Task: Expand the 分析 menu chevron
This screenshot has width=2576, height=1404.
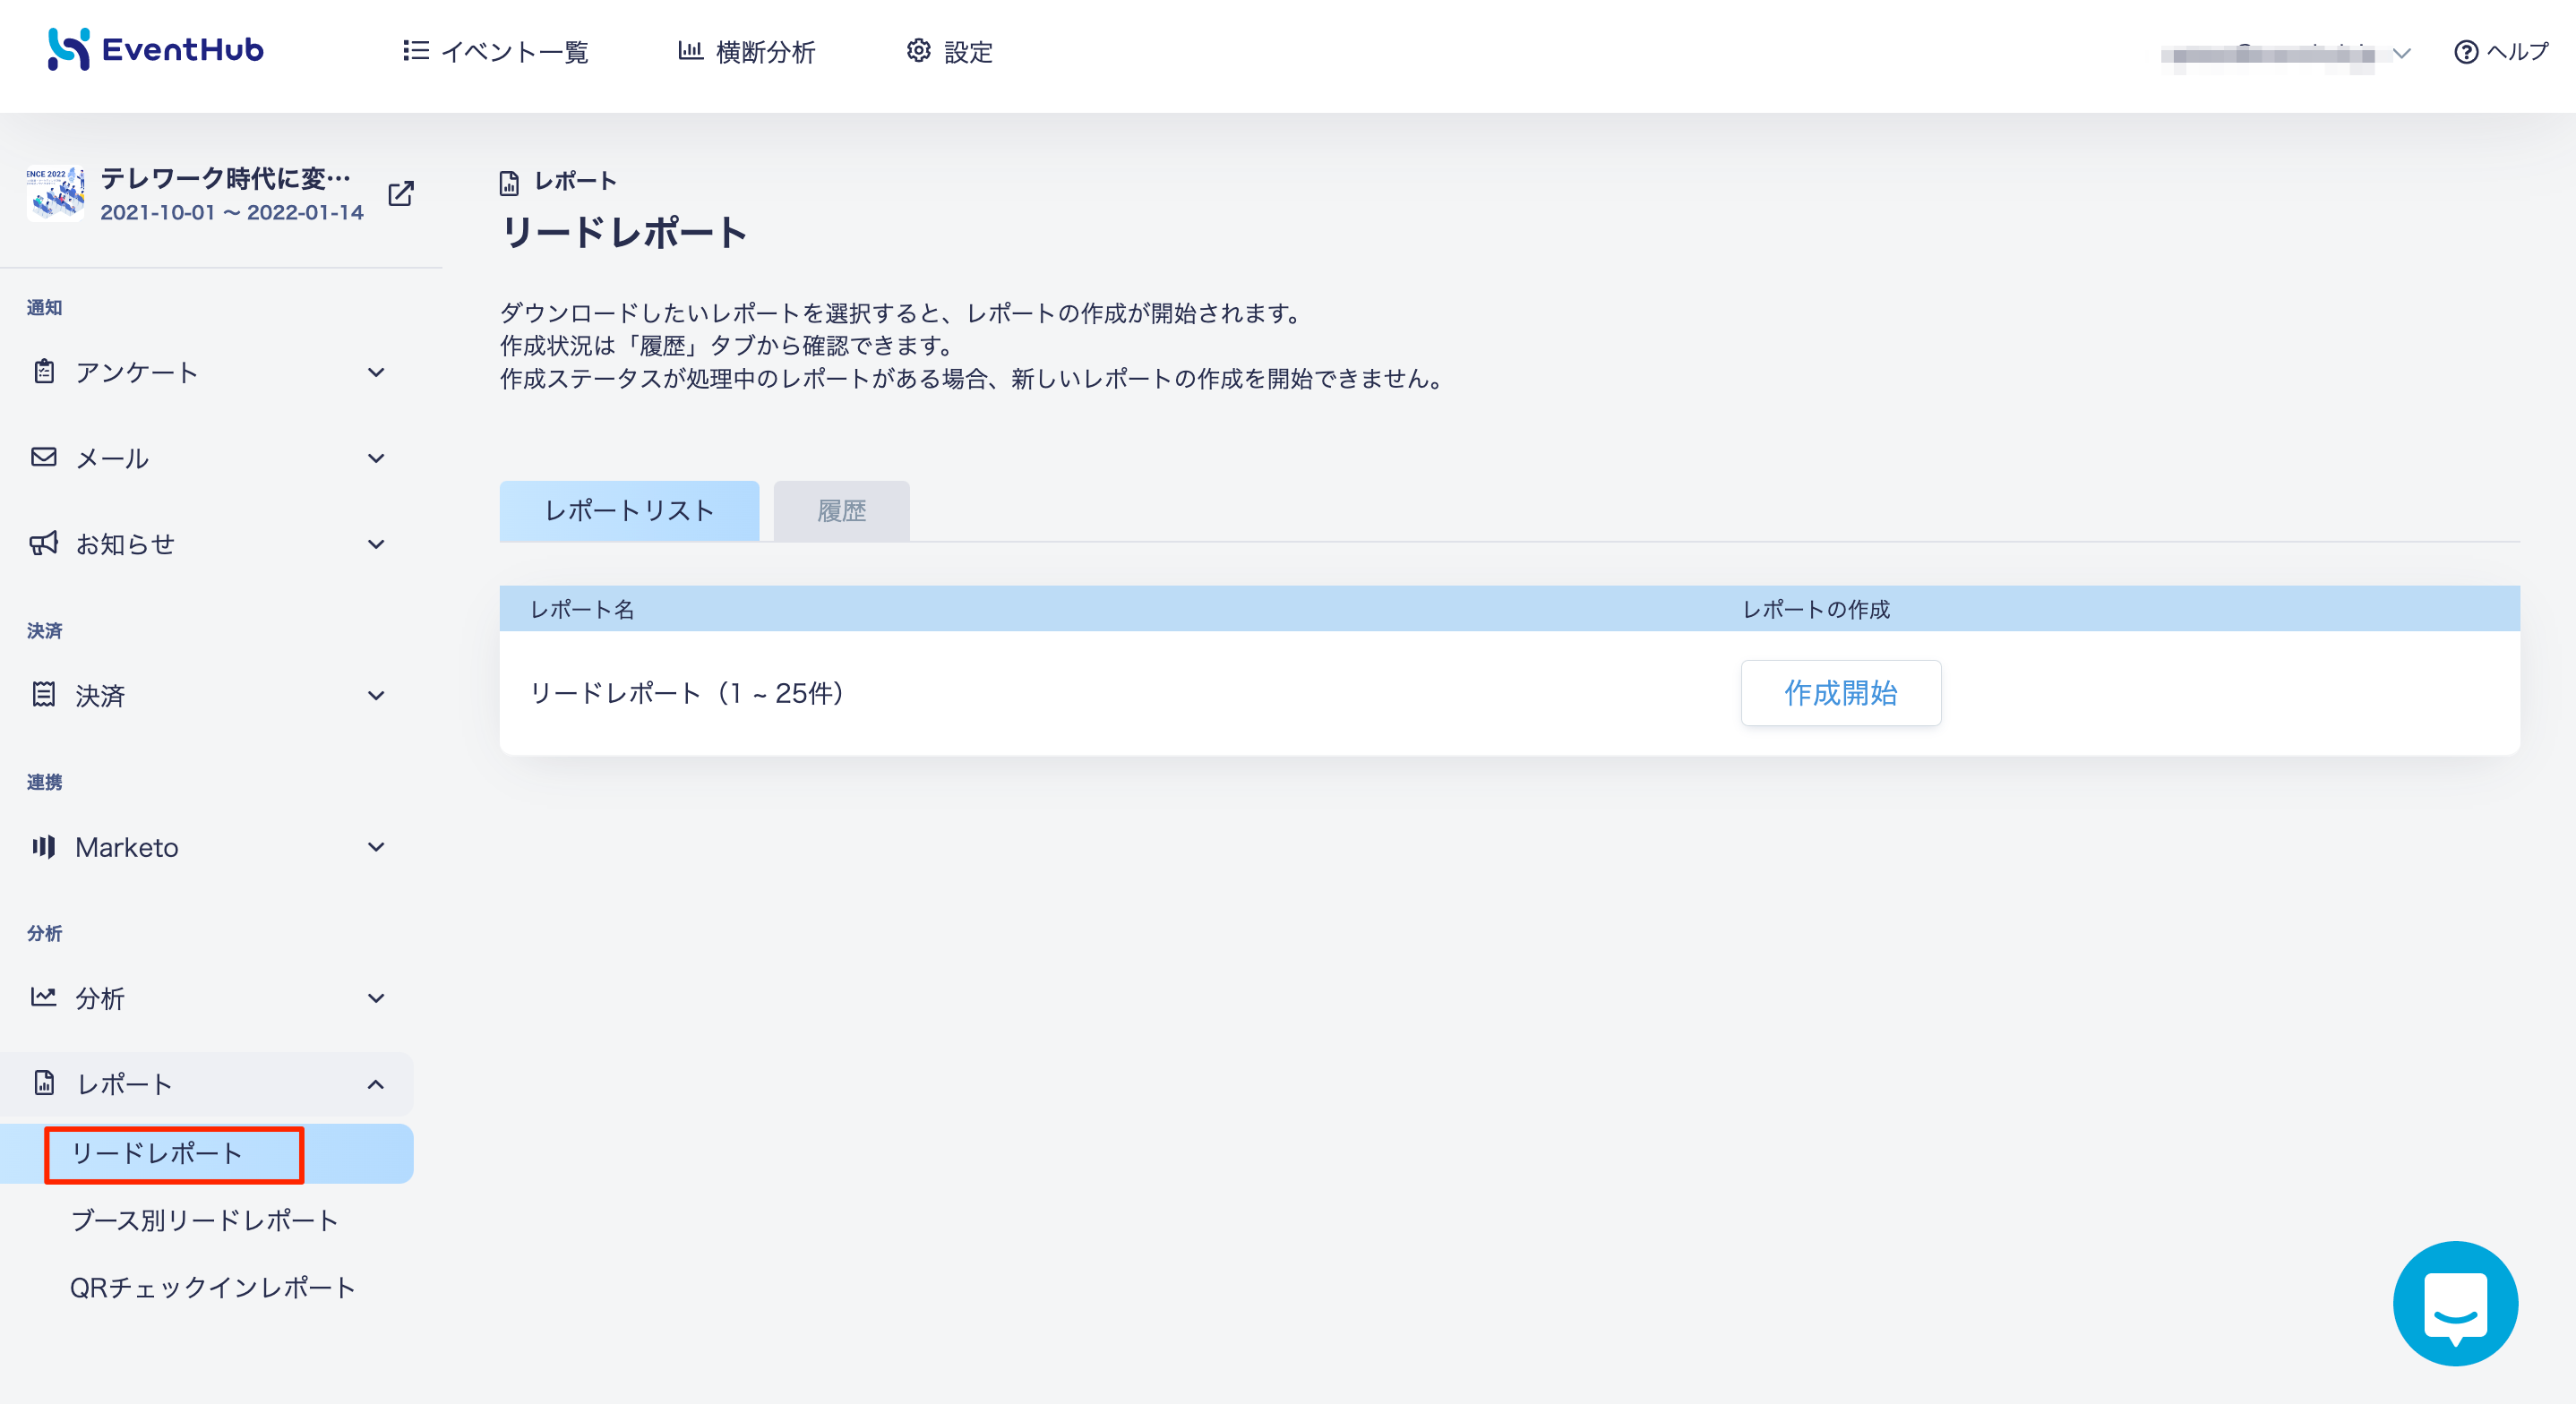Action: (376, 998)
